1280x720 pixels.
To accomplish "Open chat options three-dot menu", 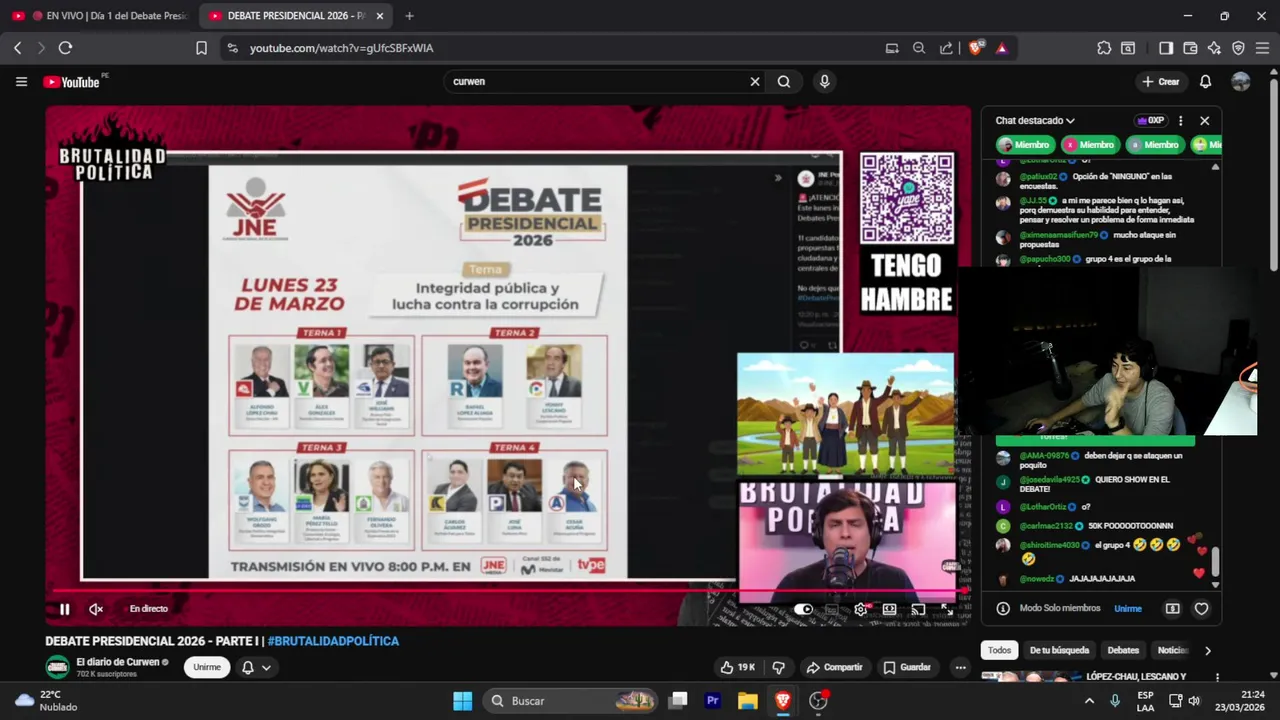I will pyautogui.click(x=1181, y=121).
